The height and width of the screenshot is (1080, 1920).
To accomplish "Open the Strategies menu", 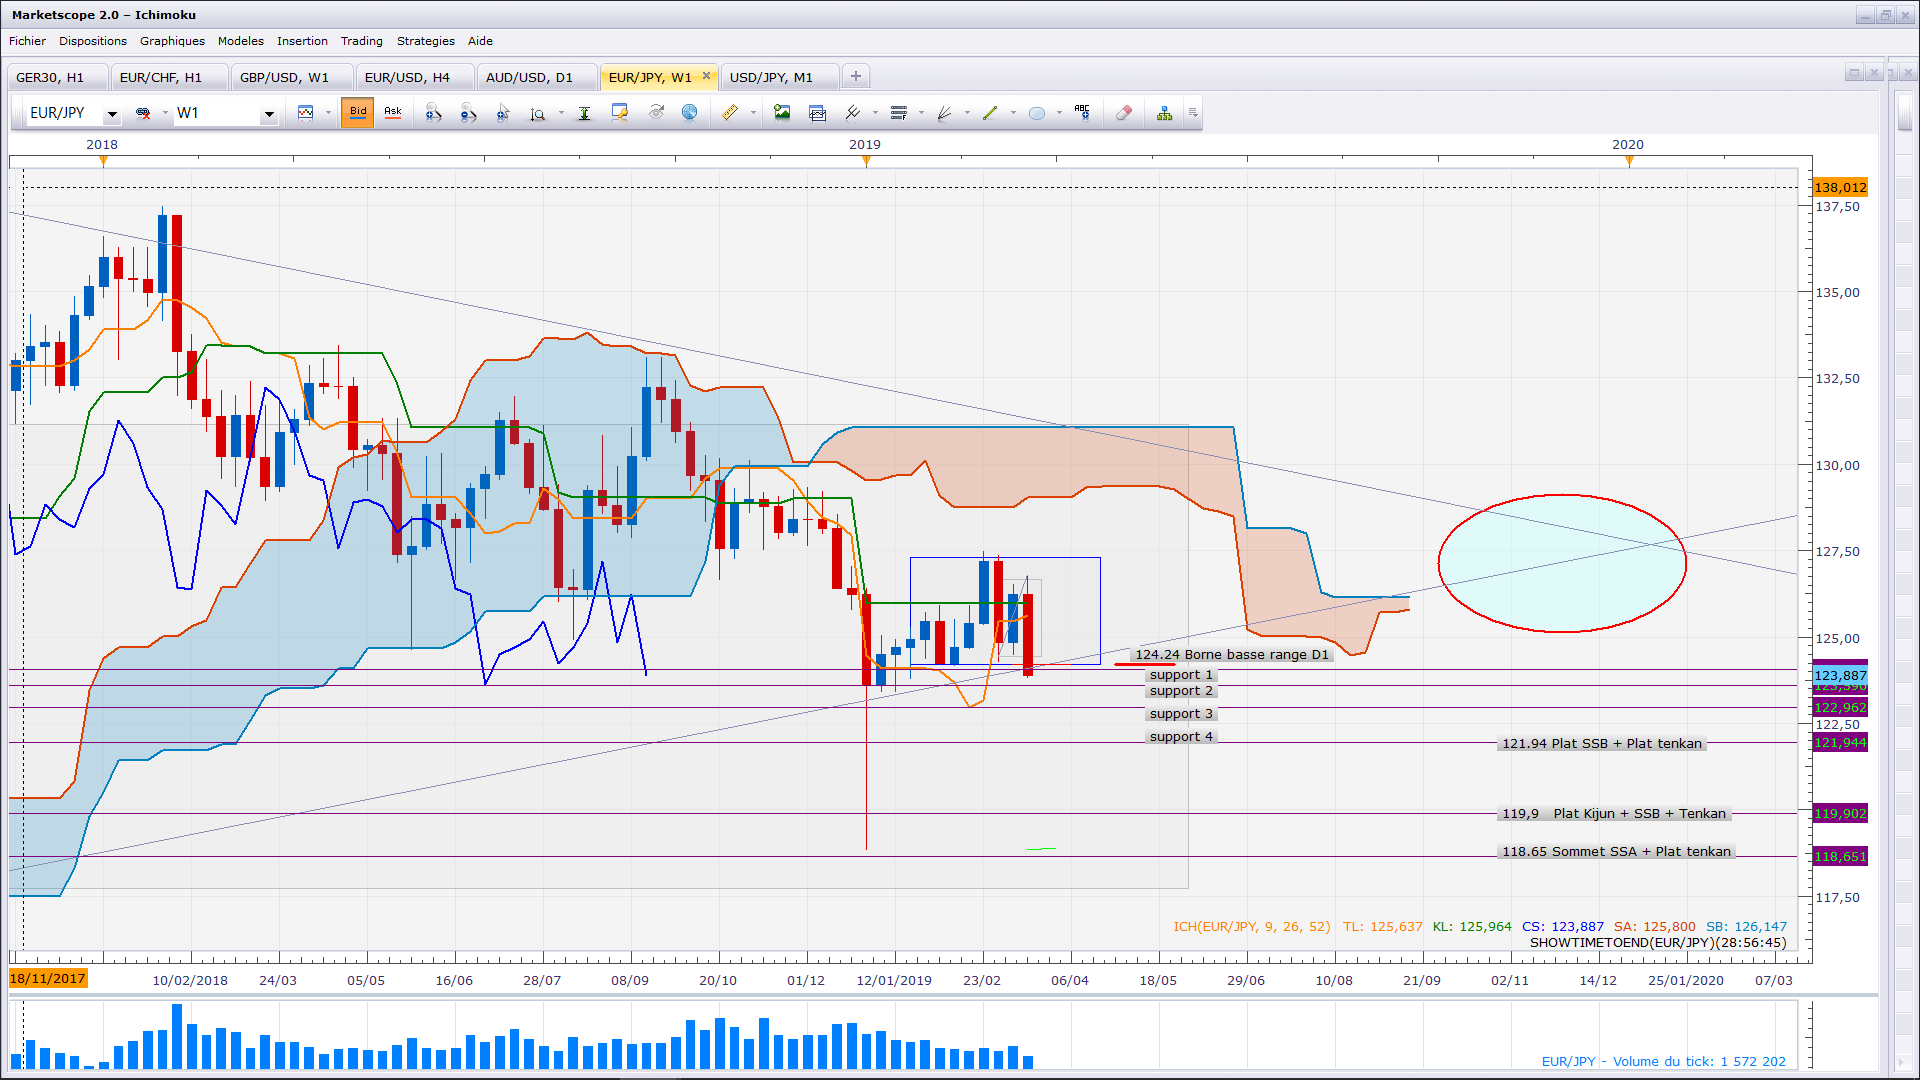I will (425, 41).
